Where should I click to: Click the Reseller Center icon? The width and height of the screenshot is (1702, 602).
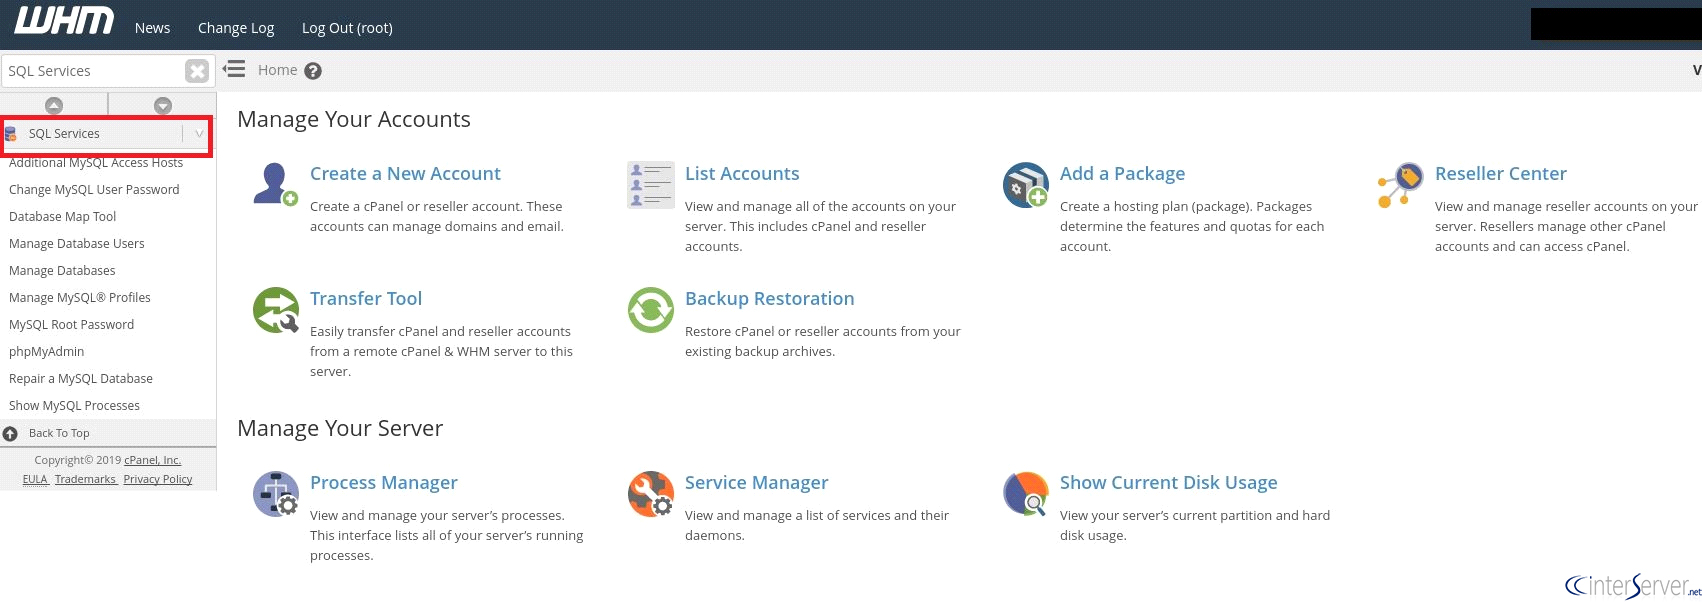tap(1401, 184)
